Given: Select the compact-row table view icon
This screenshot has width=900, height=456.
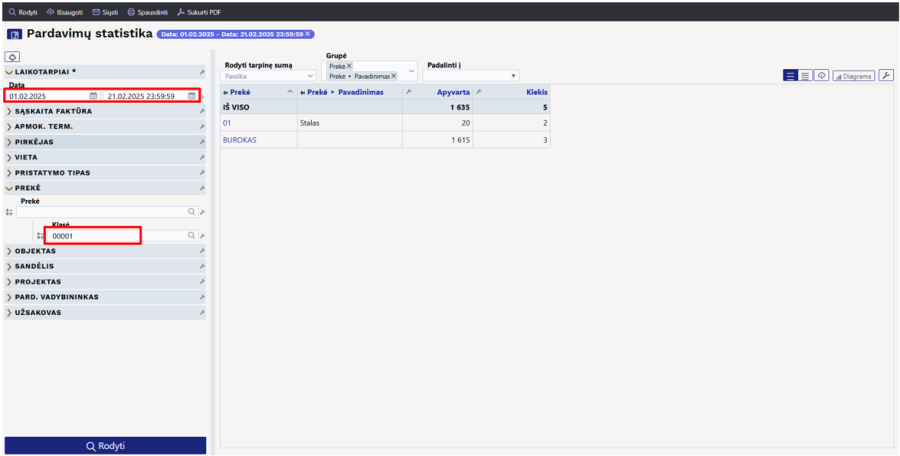Looking at the screenshot, I should point(805,76).
